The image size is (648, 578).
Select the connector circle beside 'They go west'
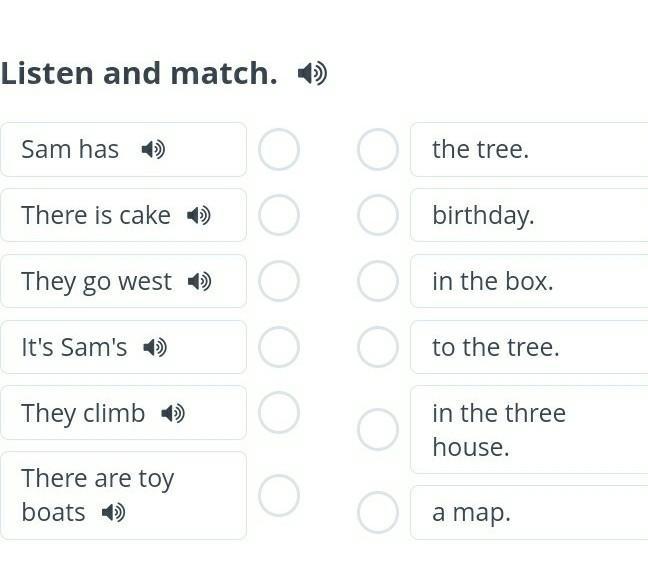[279, 281]
